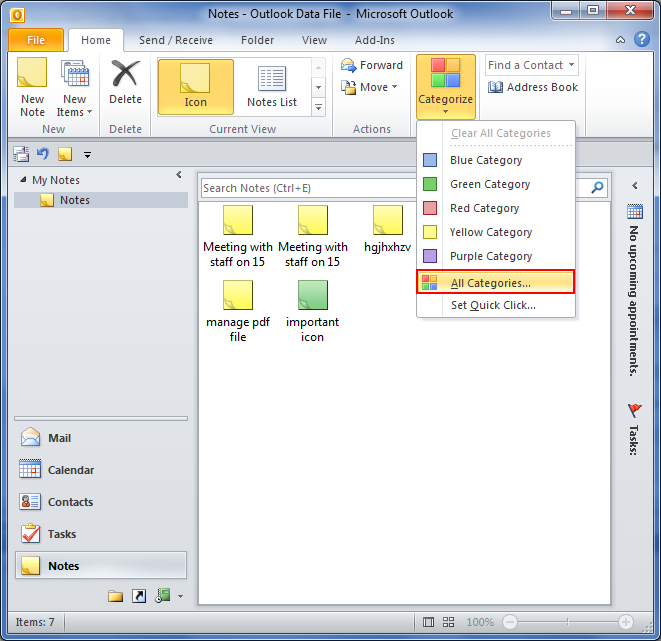The width and height of the screenshot is (661, 641).
Task: Minimize the navigation pane
Action: coord(179,174)
